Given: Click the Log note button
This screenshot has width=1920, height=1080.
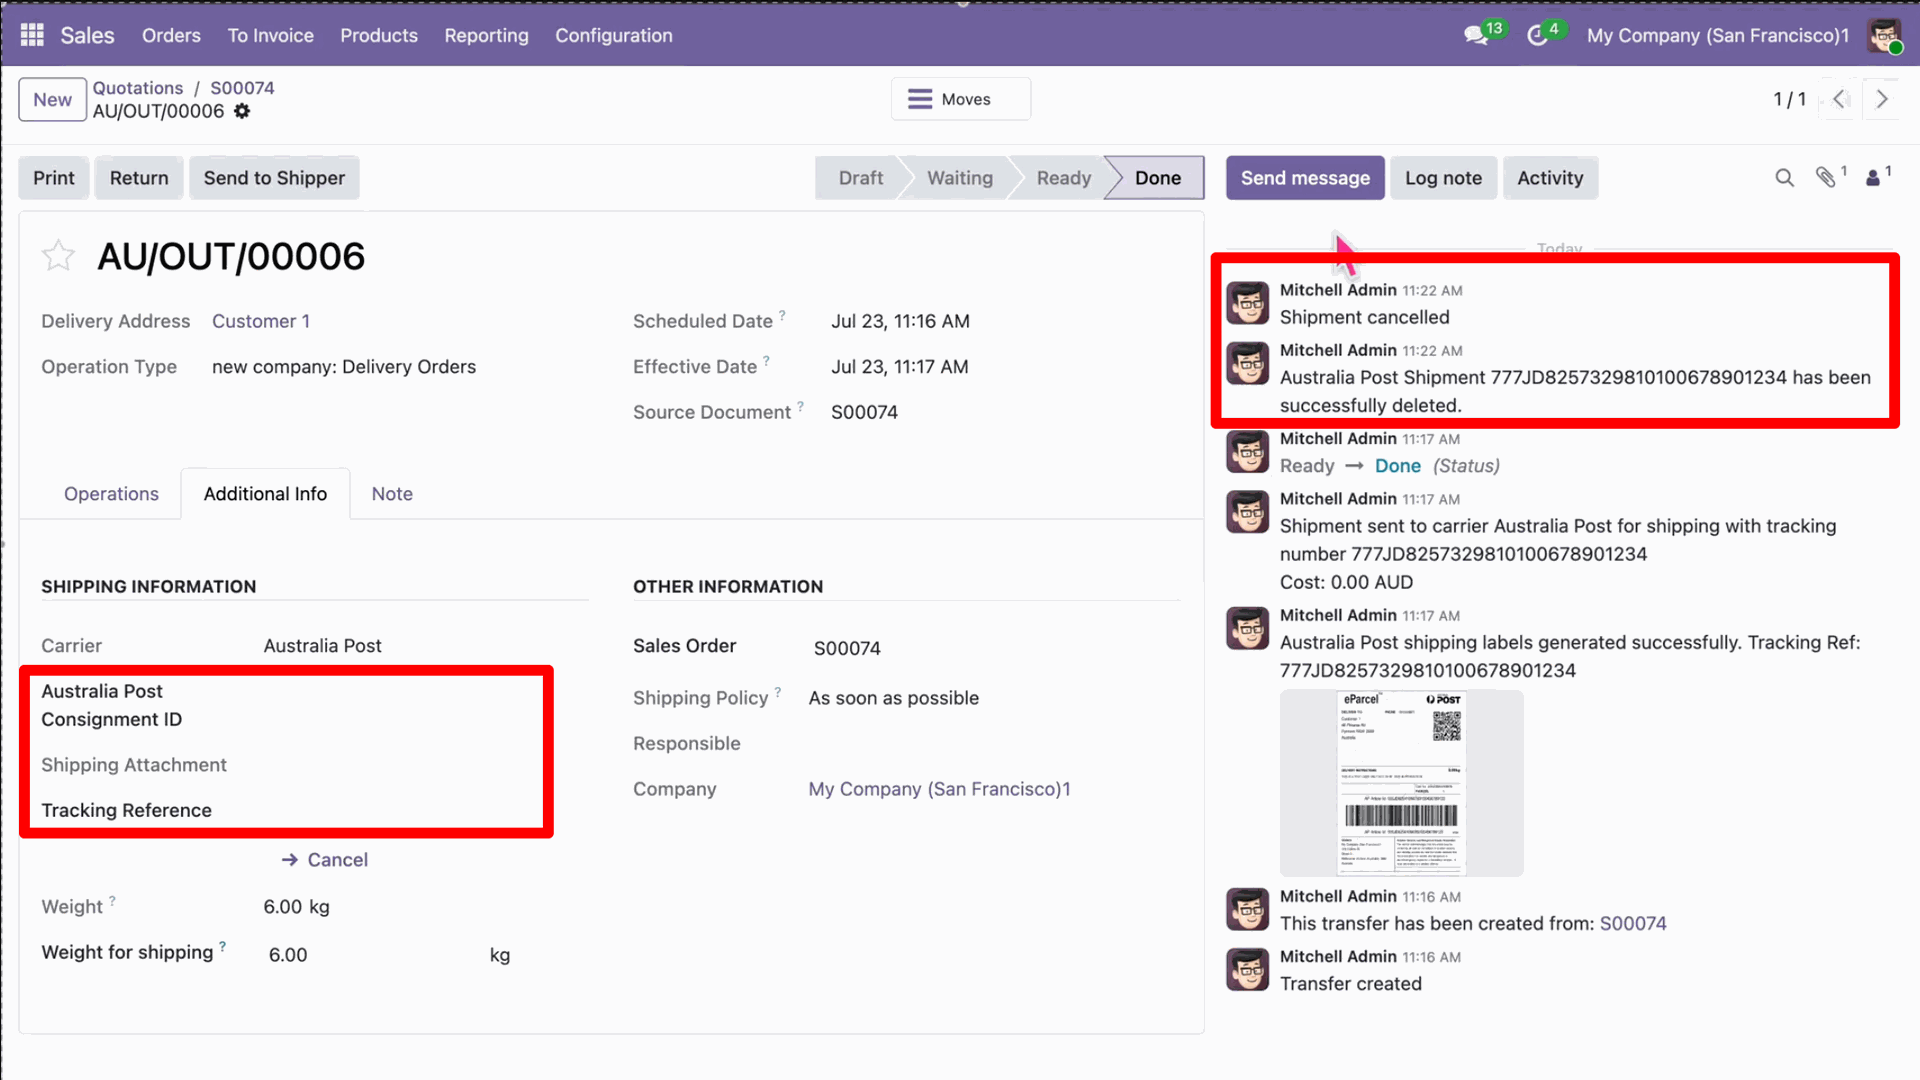Looking at the screenshot, I should click(1443, 178).
